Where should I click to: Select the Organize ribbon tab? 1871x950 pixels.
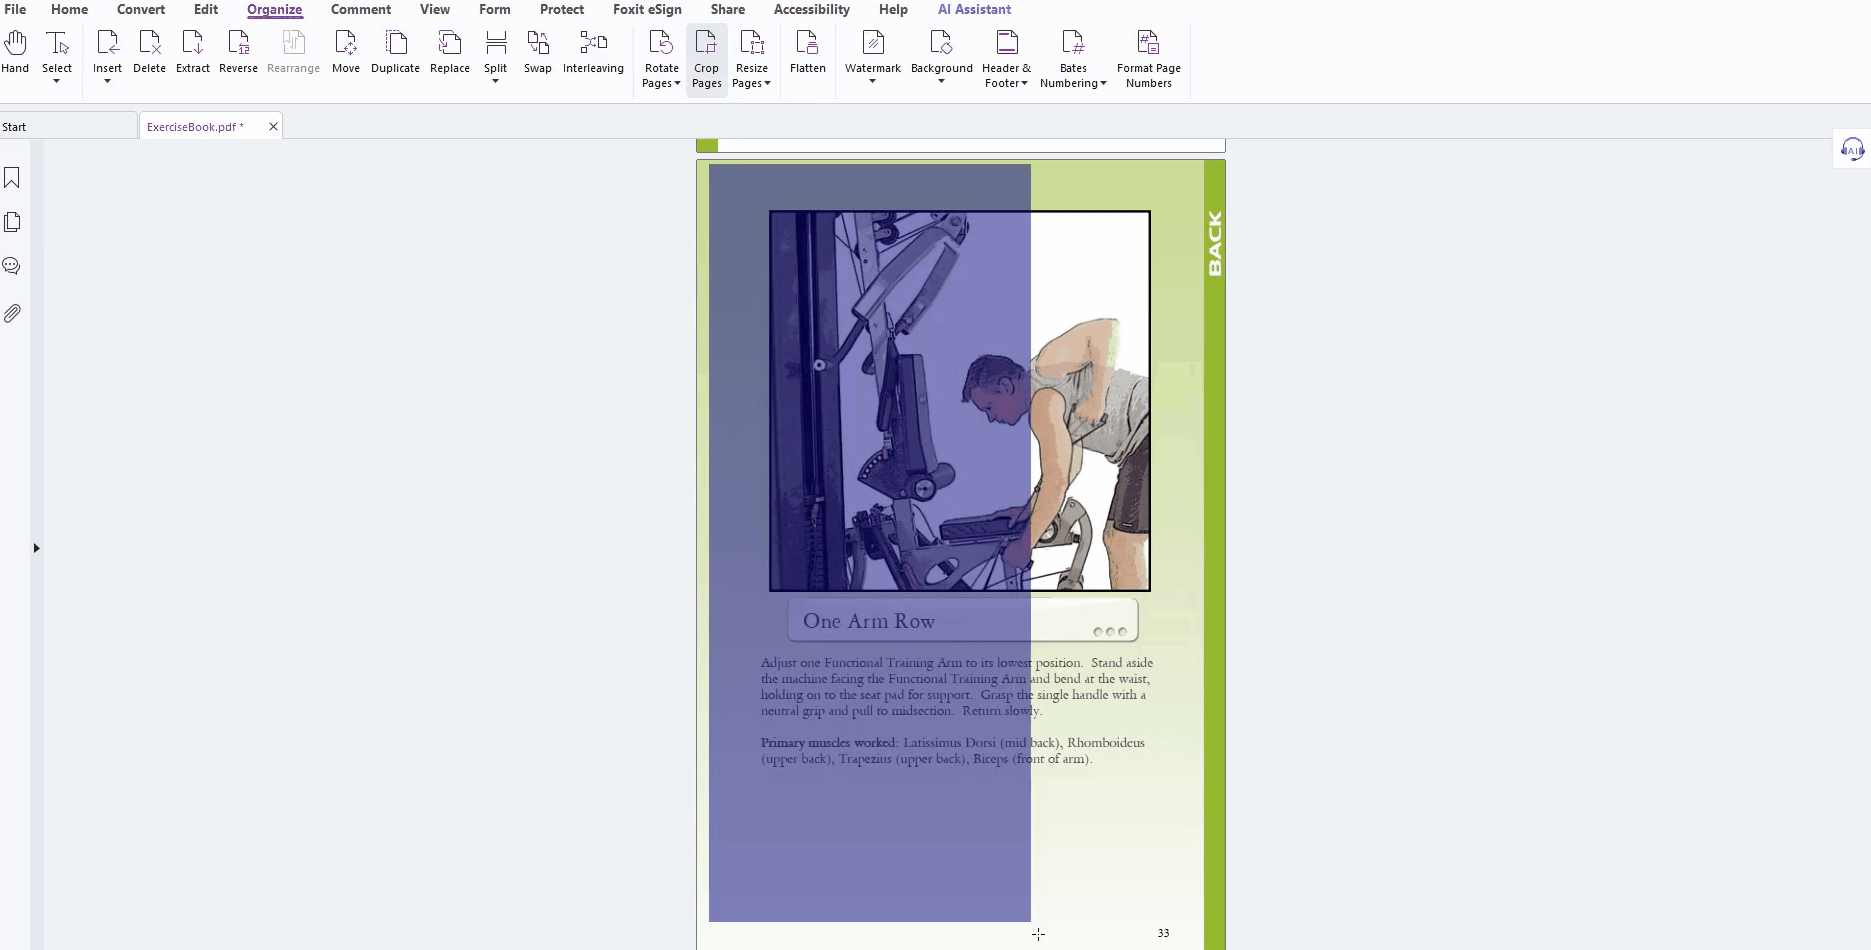(x=275, y=9)
